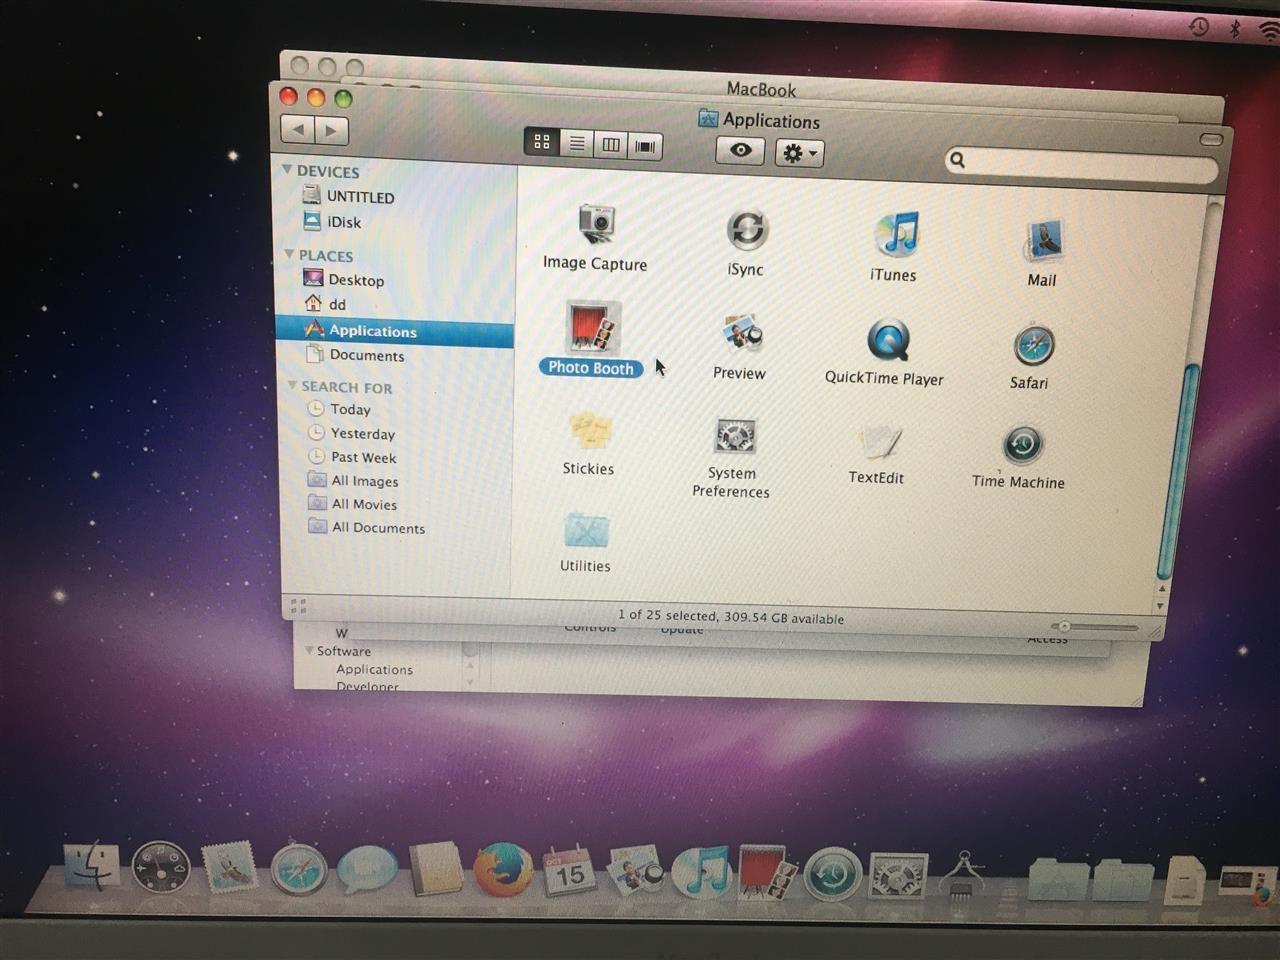The height and width of the screenshot is (960, 1280).
Task: Select Applications in the background window's Software list
Action: click(x=374, y=669)
